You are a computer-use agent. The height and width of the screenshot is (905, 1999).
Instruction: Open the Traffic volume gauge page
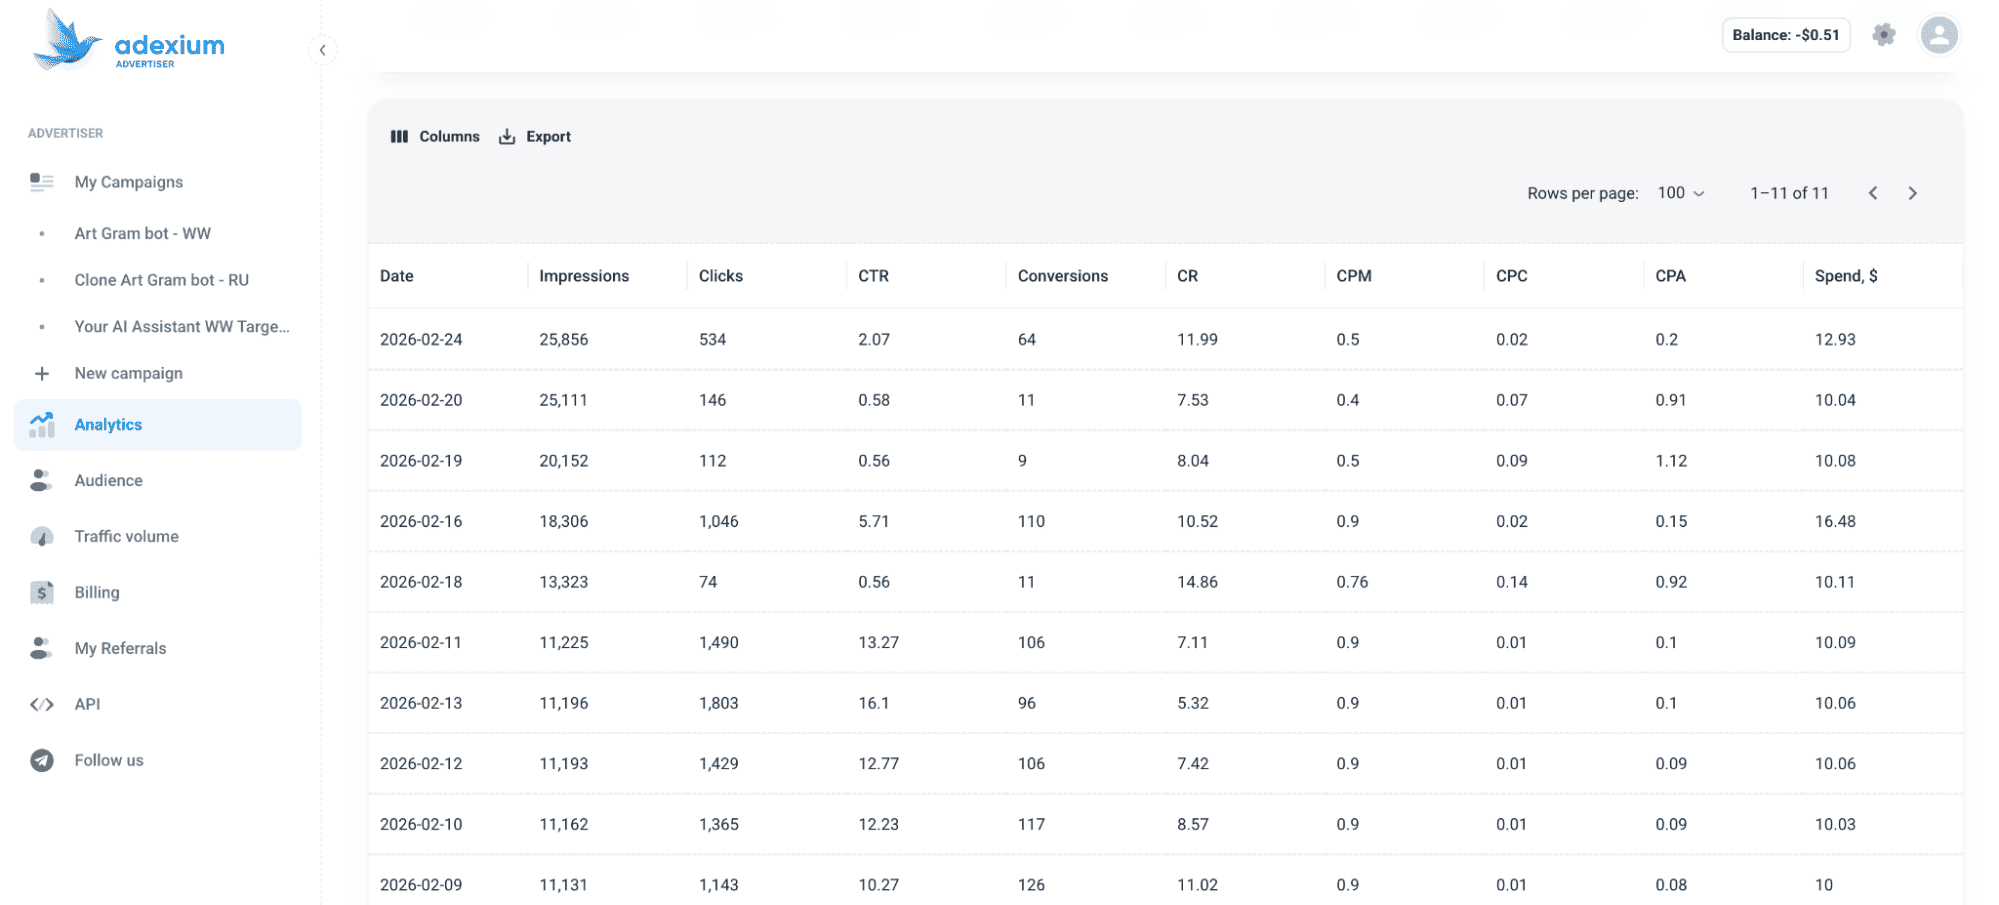[126, 536]
